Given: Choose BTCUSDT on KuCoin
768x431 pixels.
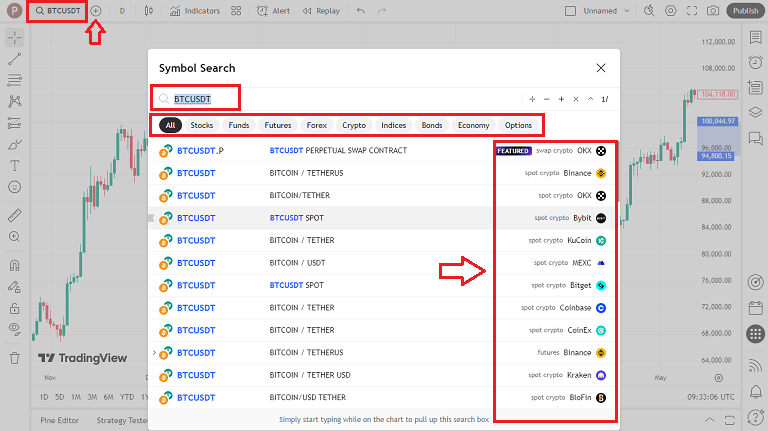Looking at the screenshot, I should pyautogui.click(x=384, y=240).
